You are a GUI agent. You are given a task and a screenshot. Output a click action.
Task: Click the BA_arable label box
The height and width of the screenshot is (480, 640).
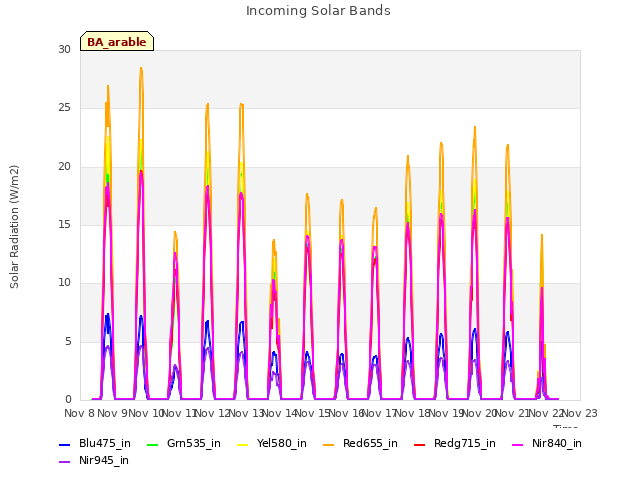tap(117, 41)
